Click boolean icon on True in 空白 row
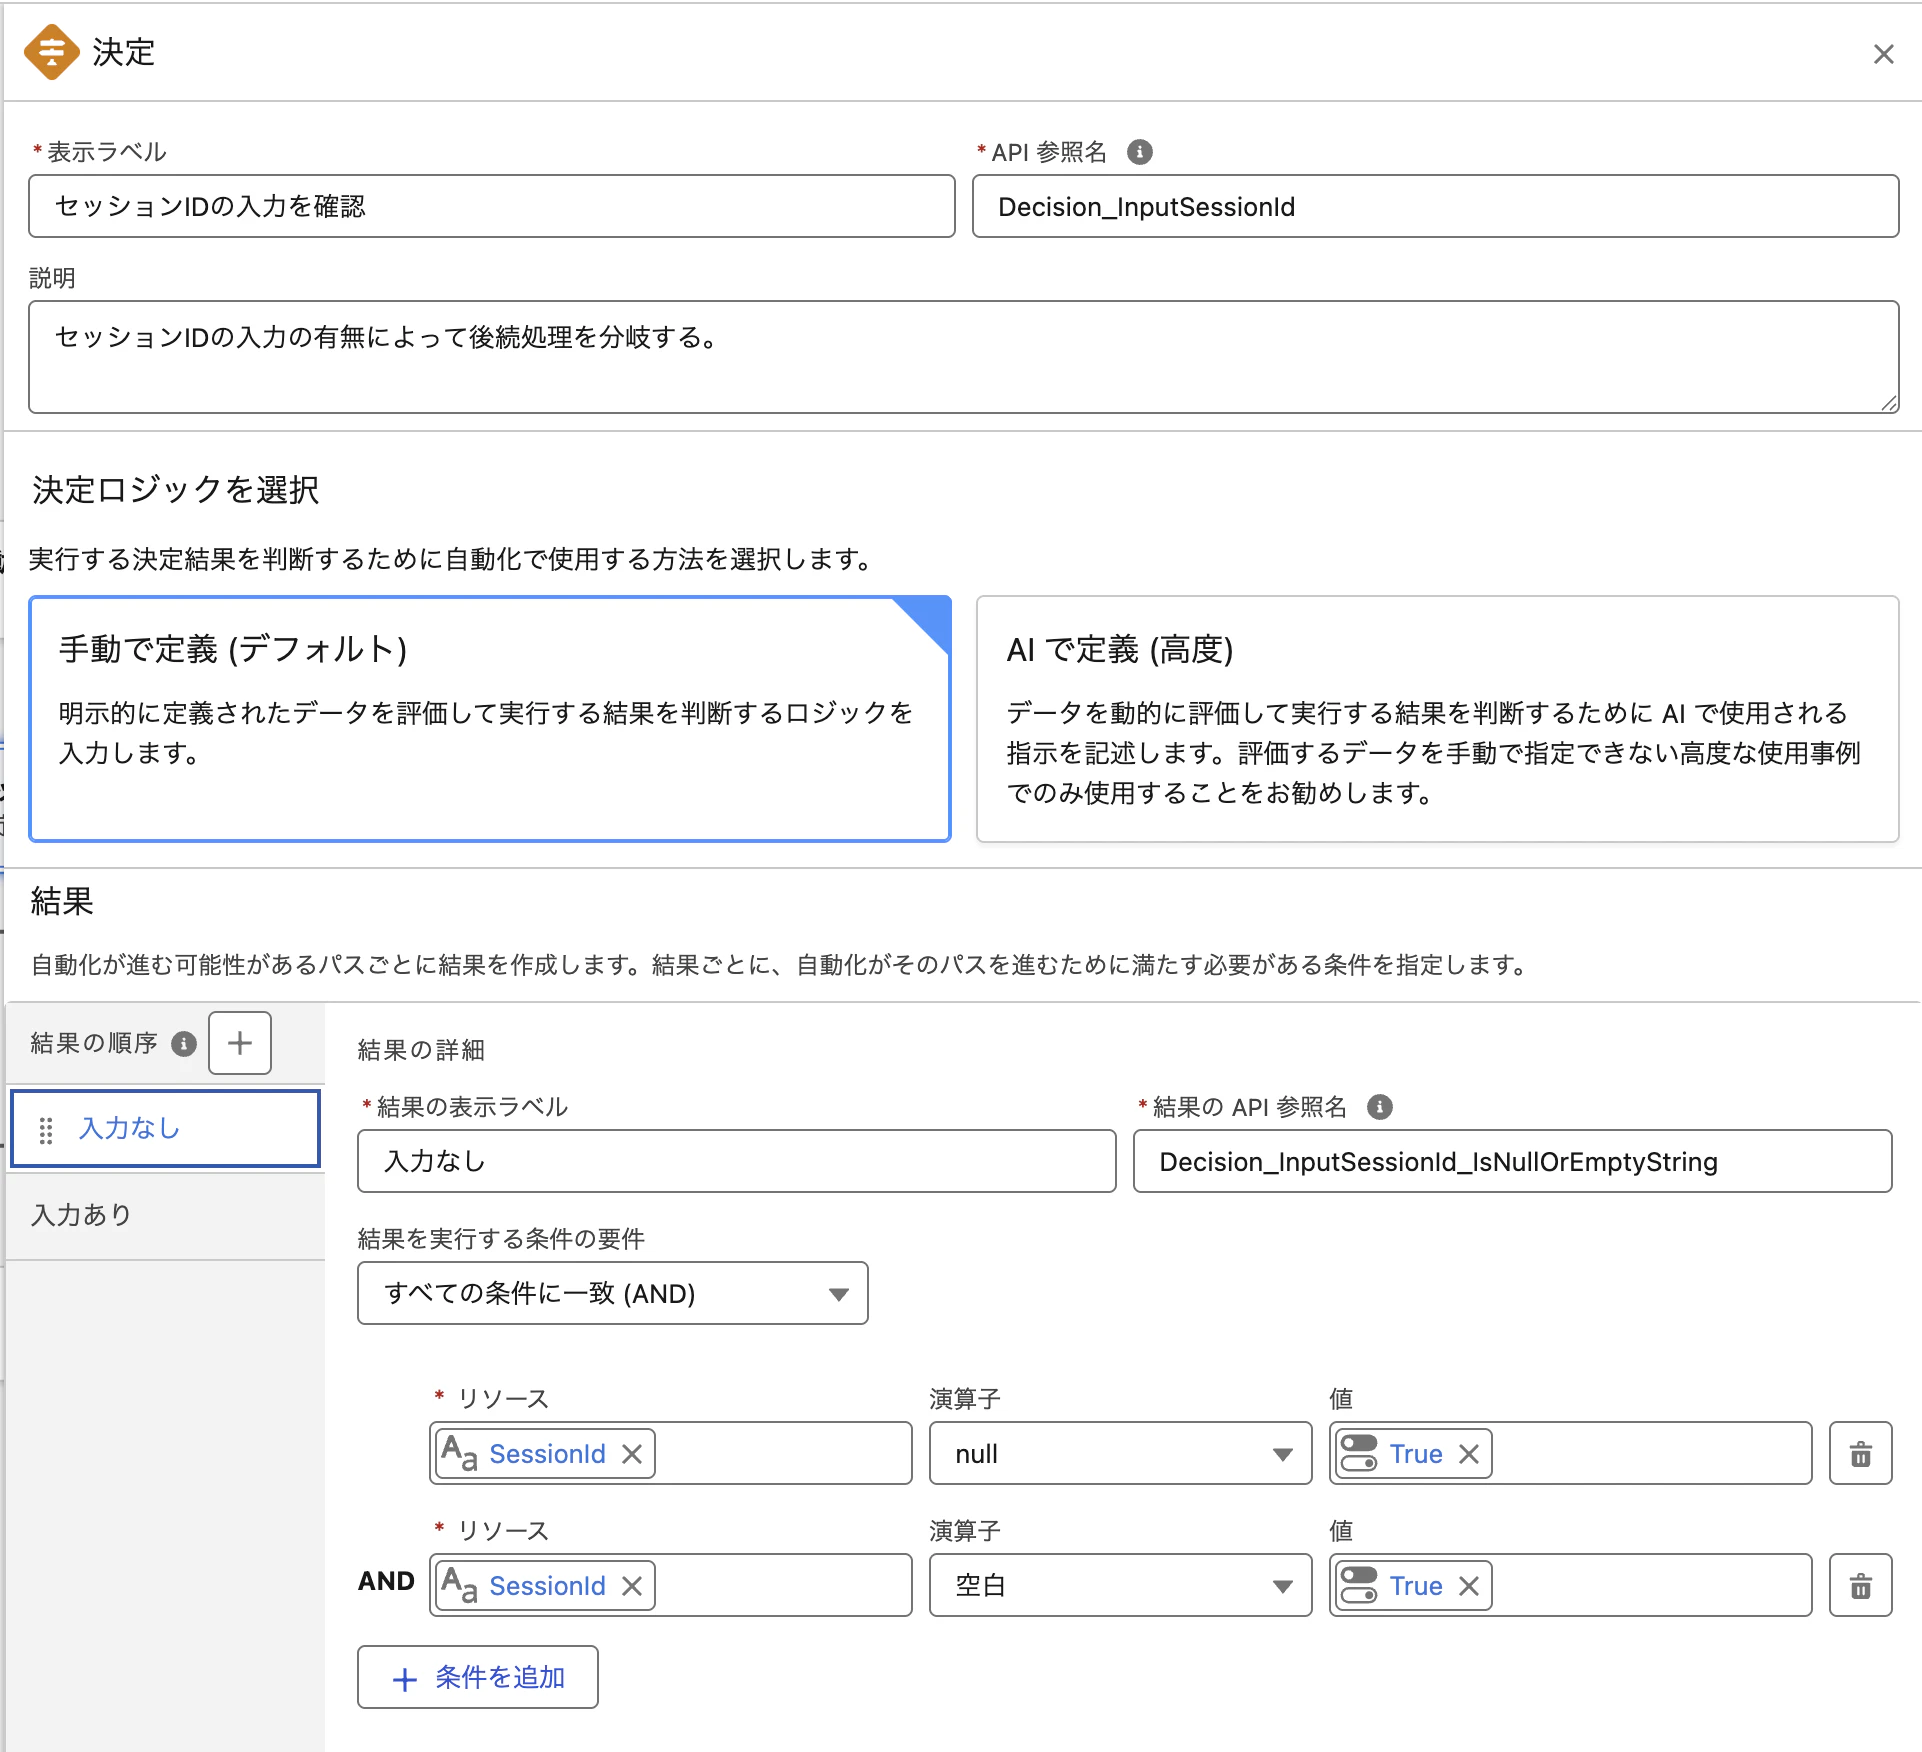The height and width of the screenshot is (1752, 1922). (x=1359, y=1586)
